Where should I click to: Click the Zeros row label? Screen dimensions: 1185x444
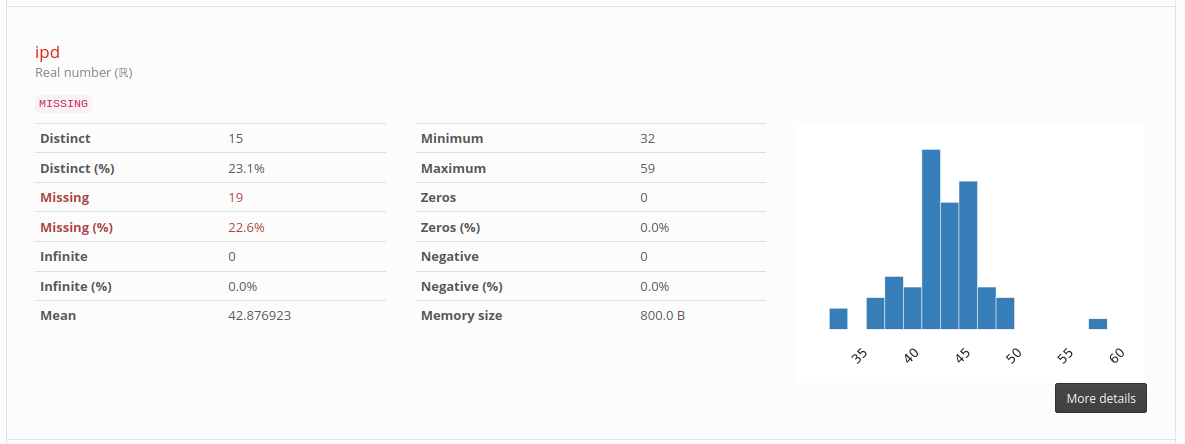pyautogui.click(x=439, y=197)
